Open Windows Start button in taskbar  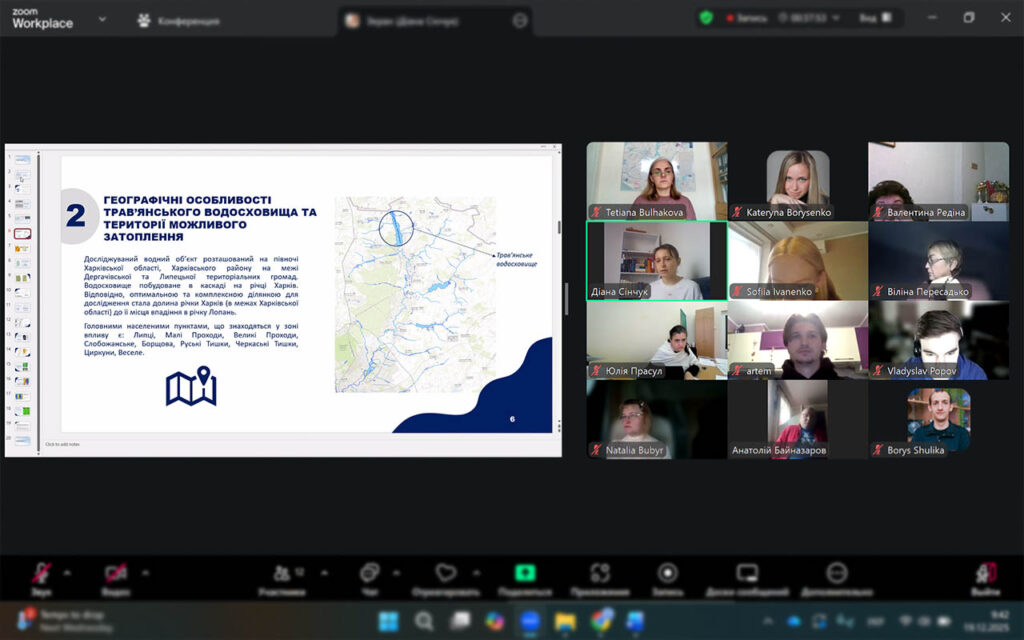388,621
